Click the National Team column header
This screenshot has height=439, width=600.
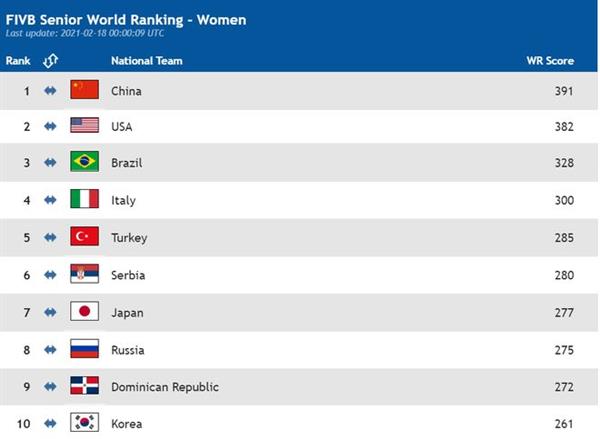(x=147, y=60)
